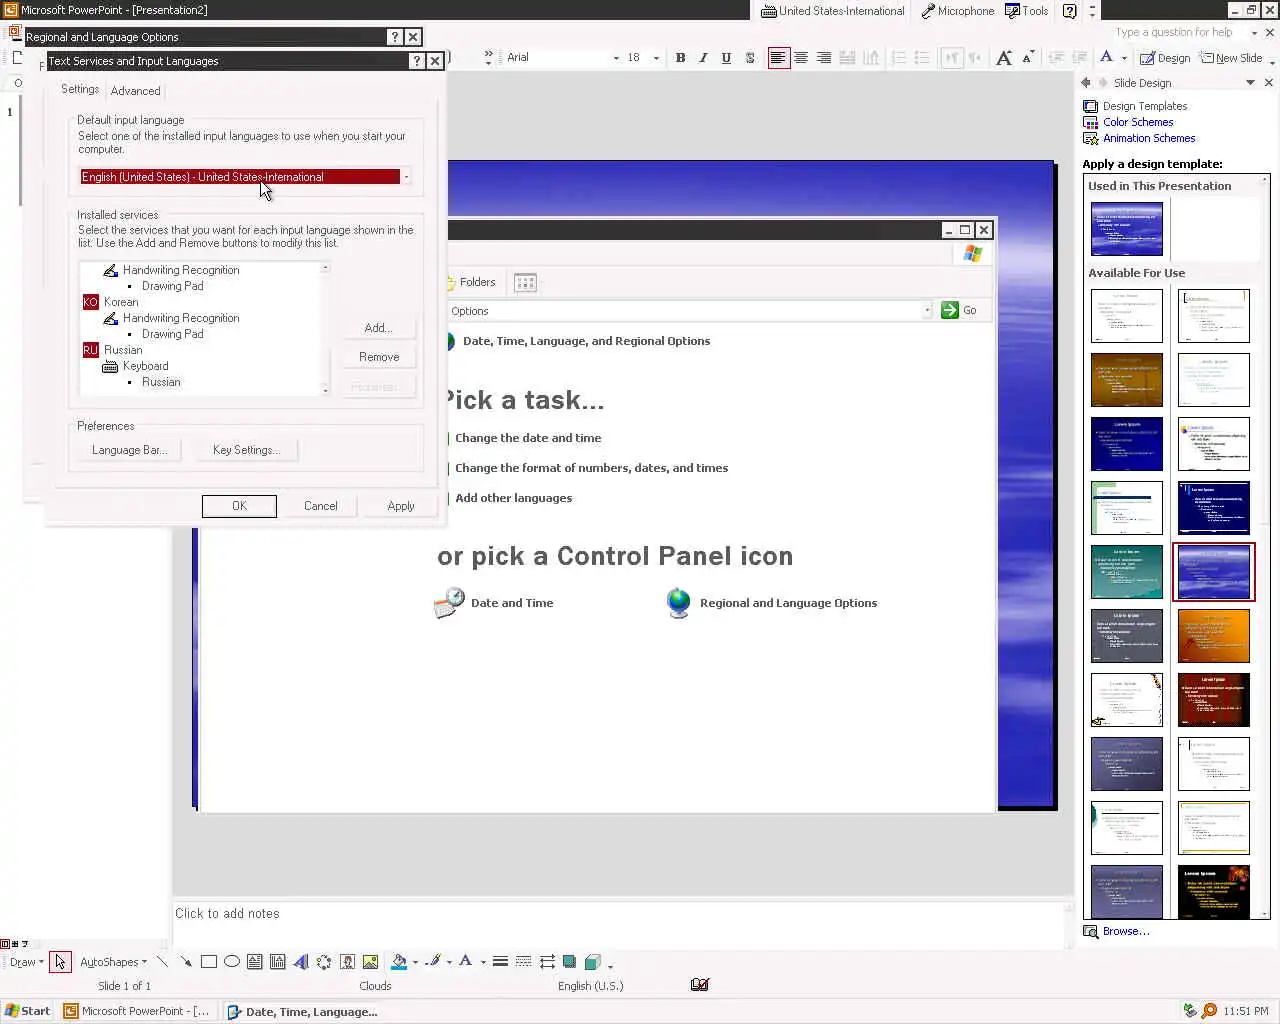1280x1024 pixels.
Task: Switch to the Advanced tab
Action: (x=135, y=91)
